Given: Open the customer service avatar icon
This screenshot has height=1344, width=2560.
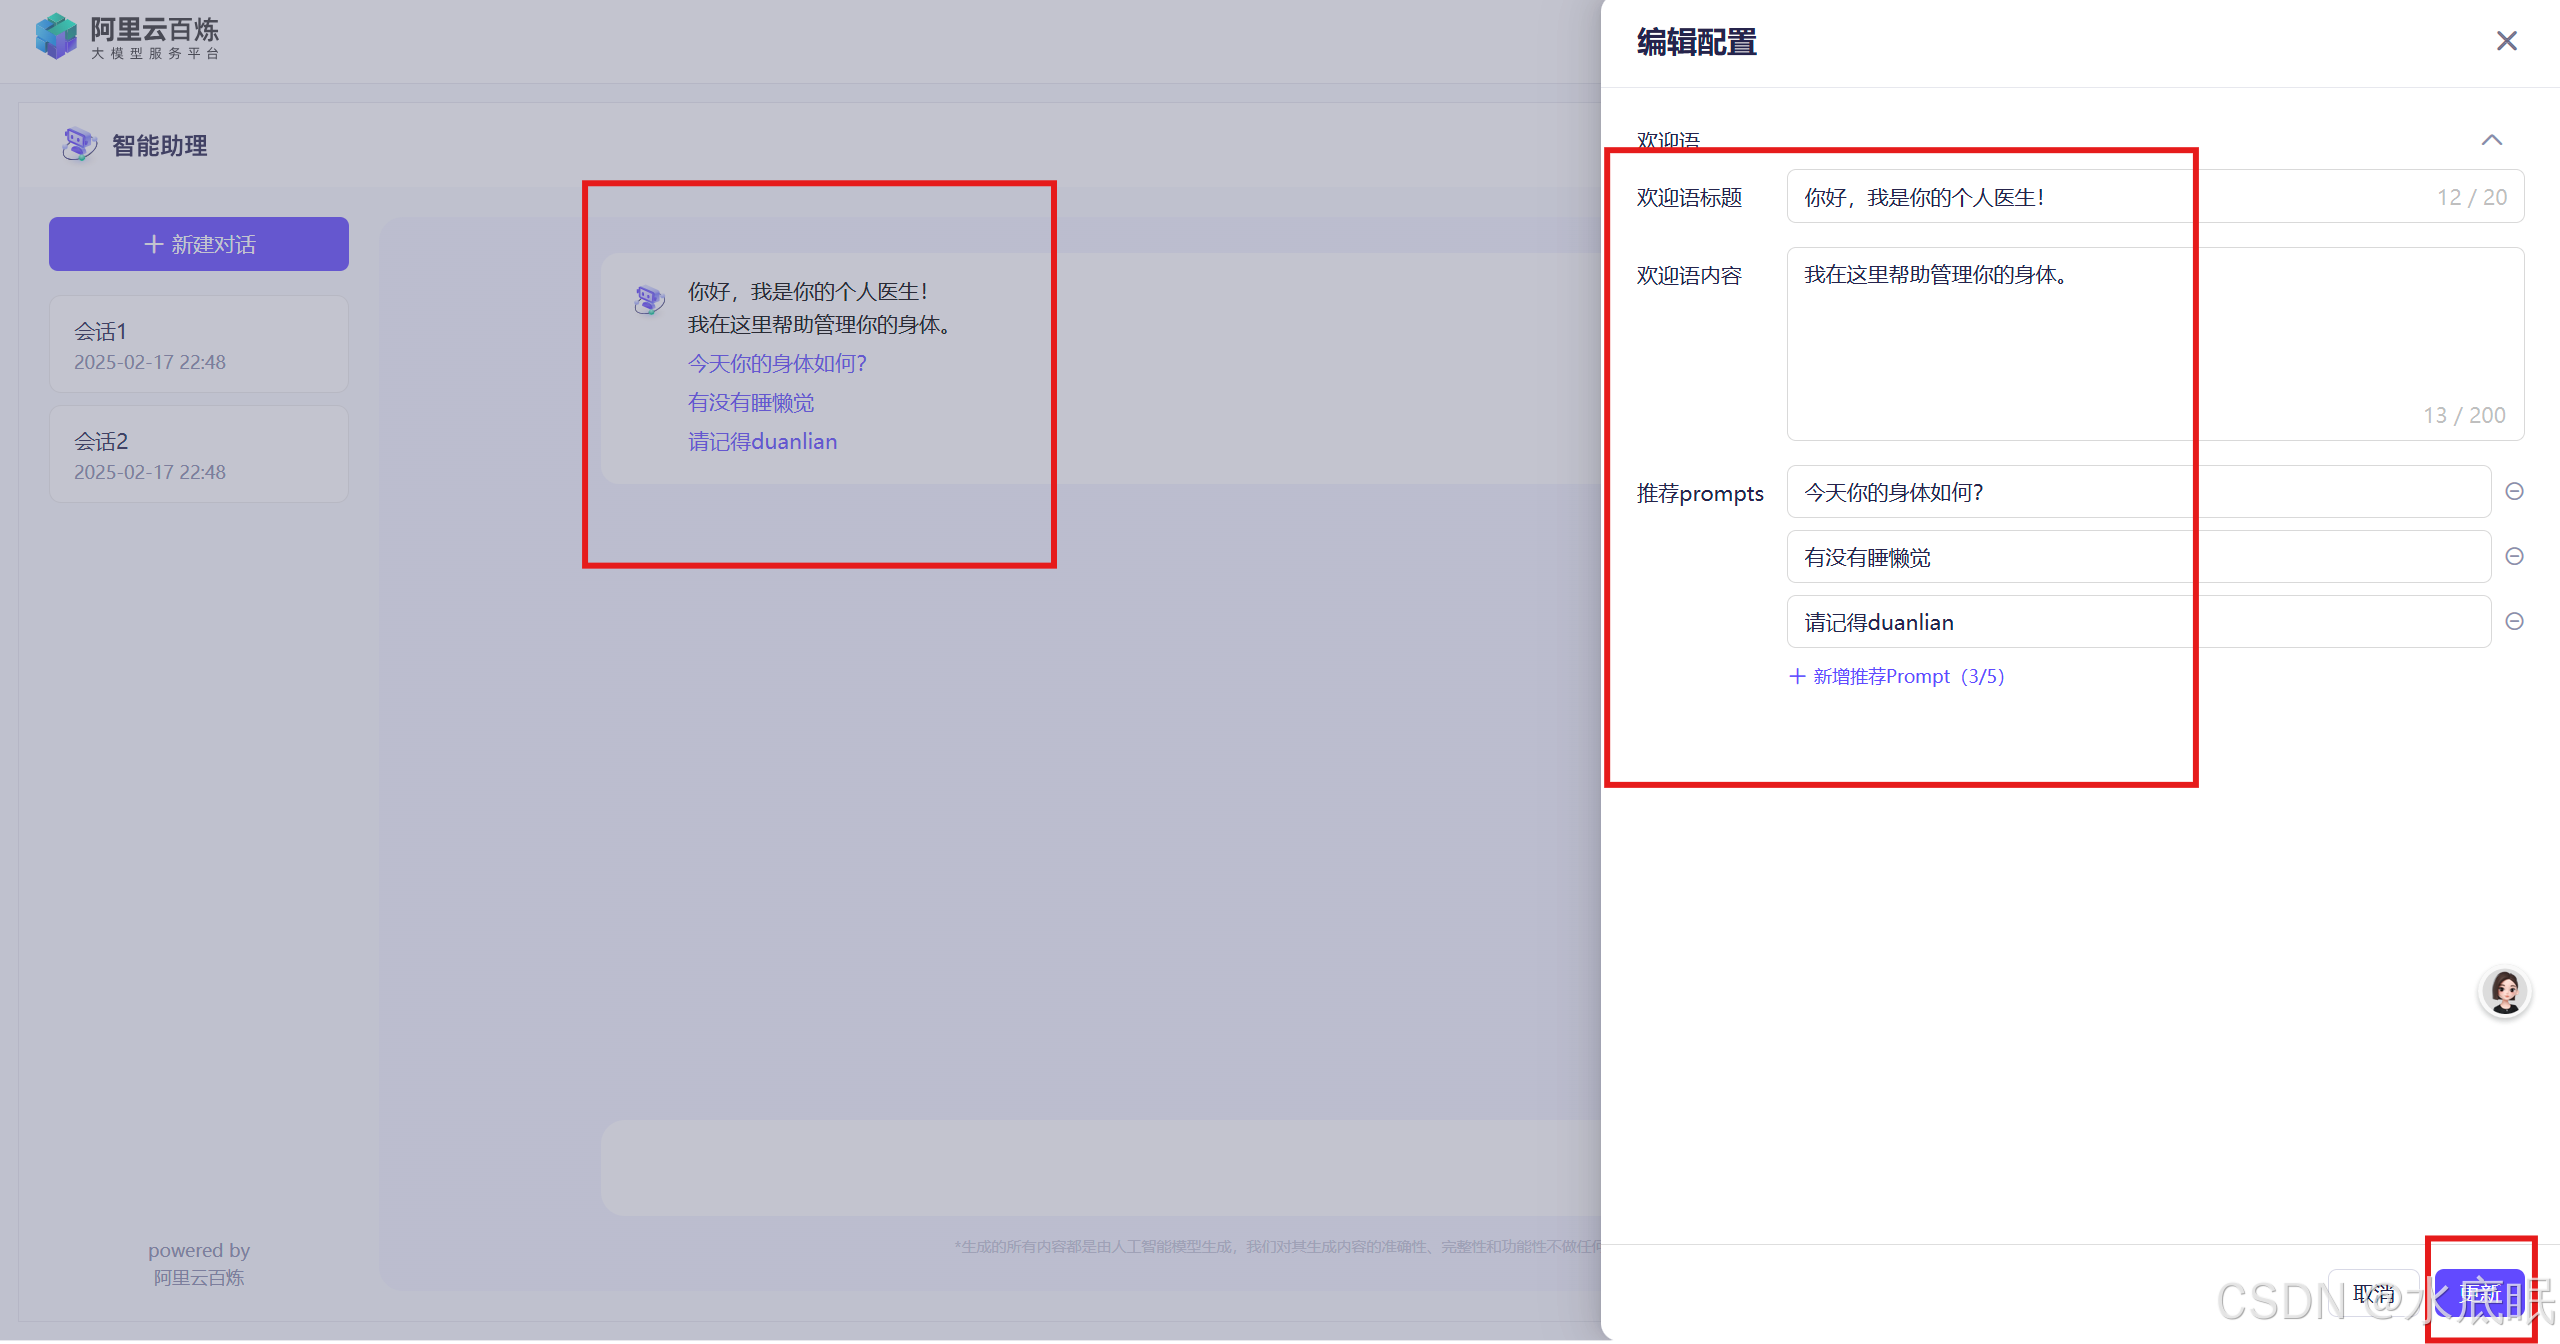Looking at the screenshot, I should point(2504,991).
